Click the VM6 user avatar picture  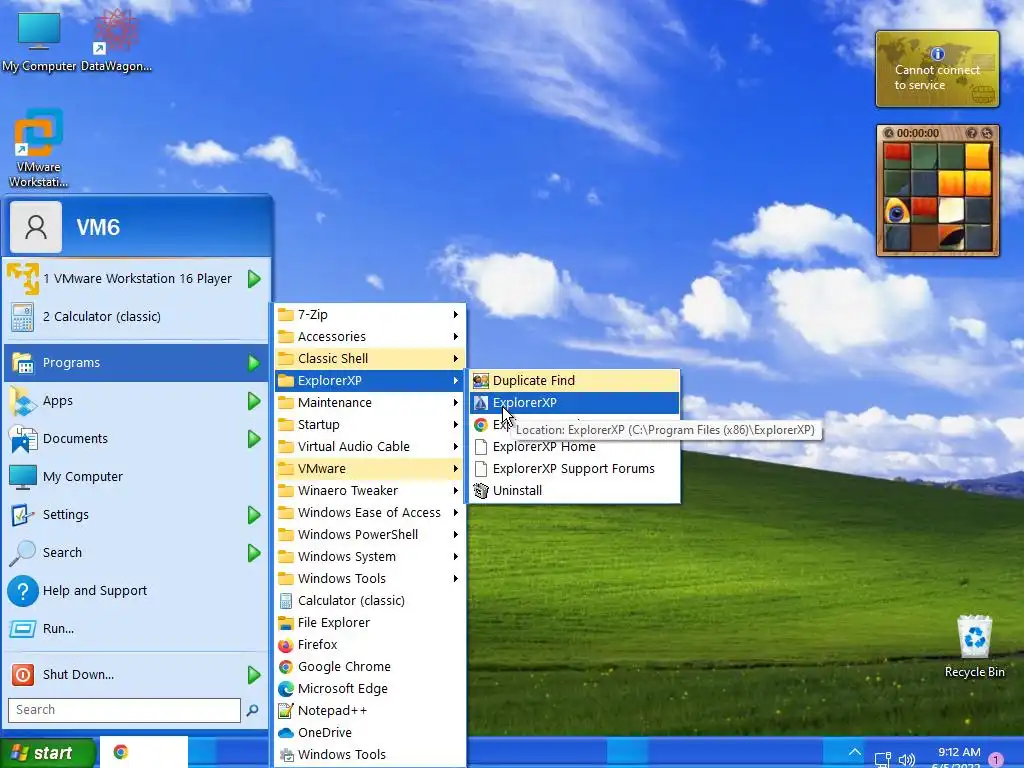click(x=36, y=227)
